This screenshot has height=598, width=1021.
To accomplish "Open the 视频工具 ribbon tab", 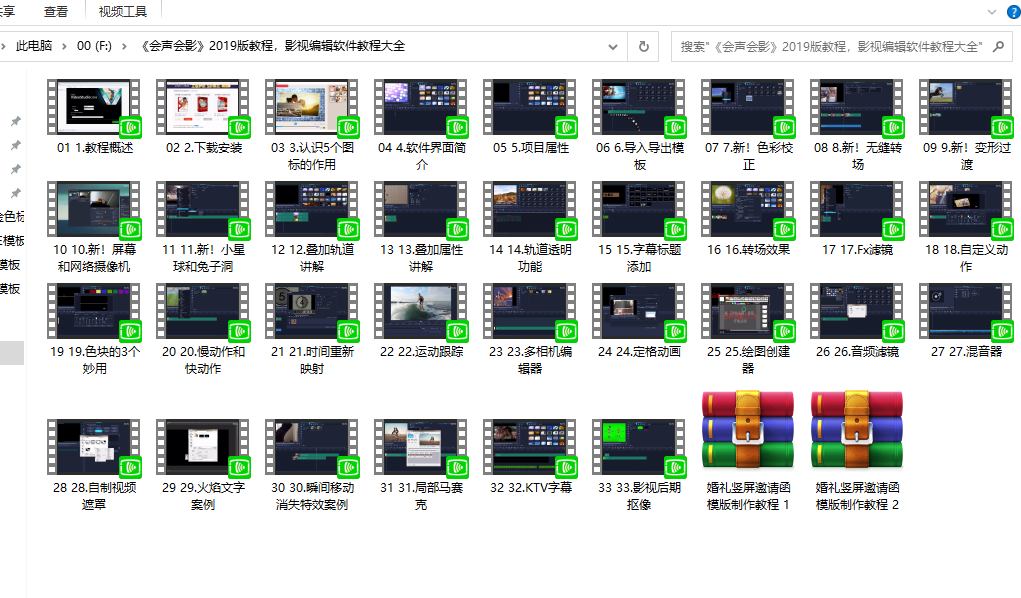I will tap(123, 11).
